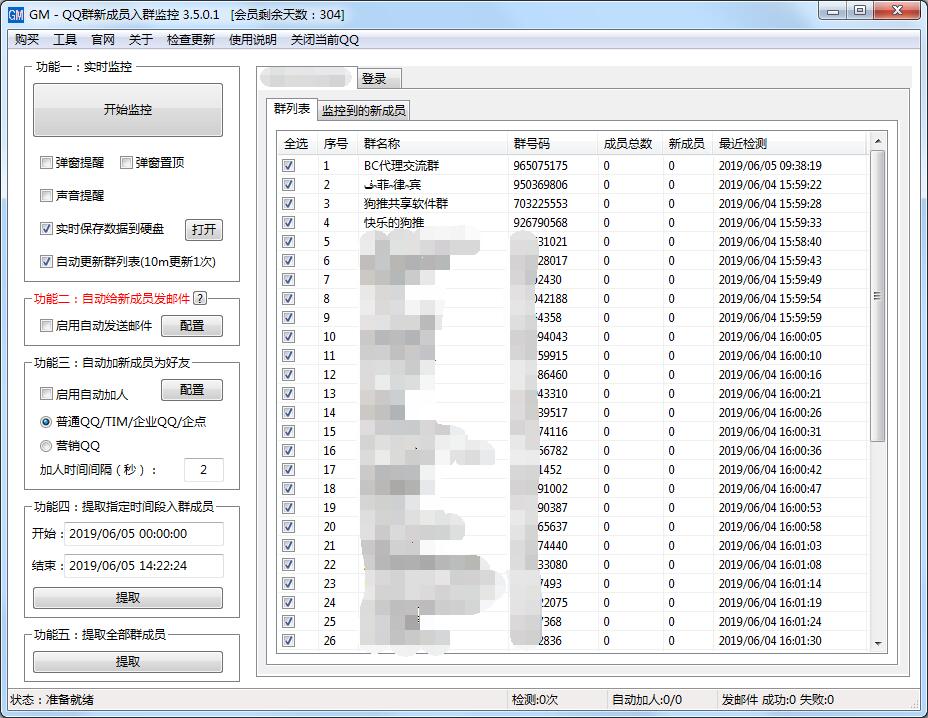This screenshot has height=718, width=928.
Task: Click timestamp 2019/06/05 09:38:19
Action: [770, 166]
